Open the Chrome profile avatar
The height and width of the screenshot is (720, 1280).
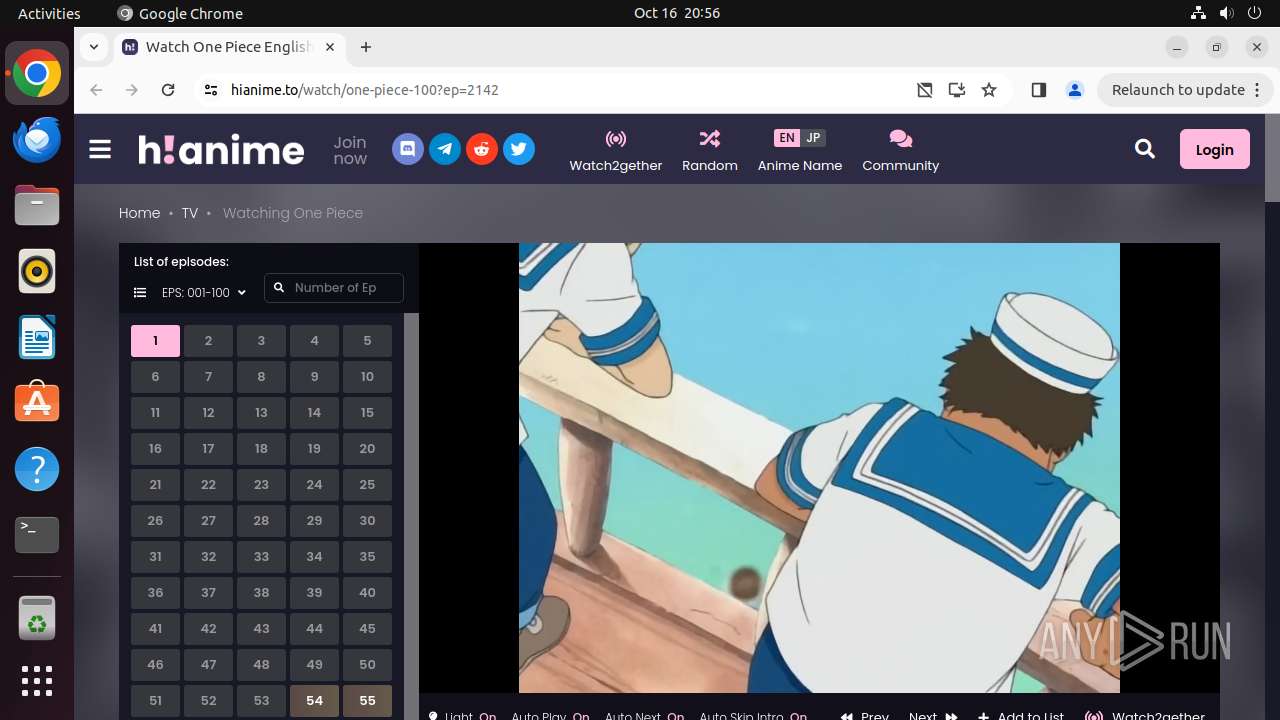coord(1075,90)
